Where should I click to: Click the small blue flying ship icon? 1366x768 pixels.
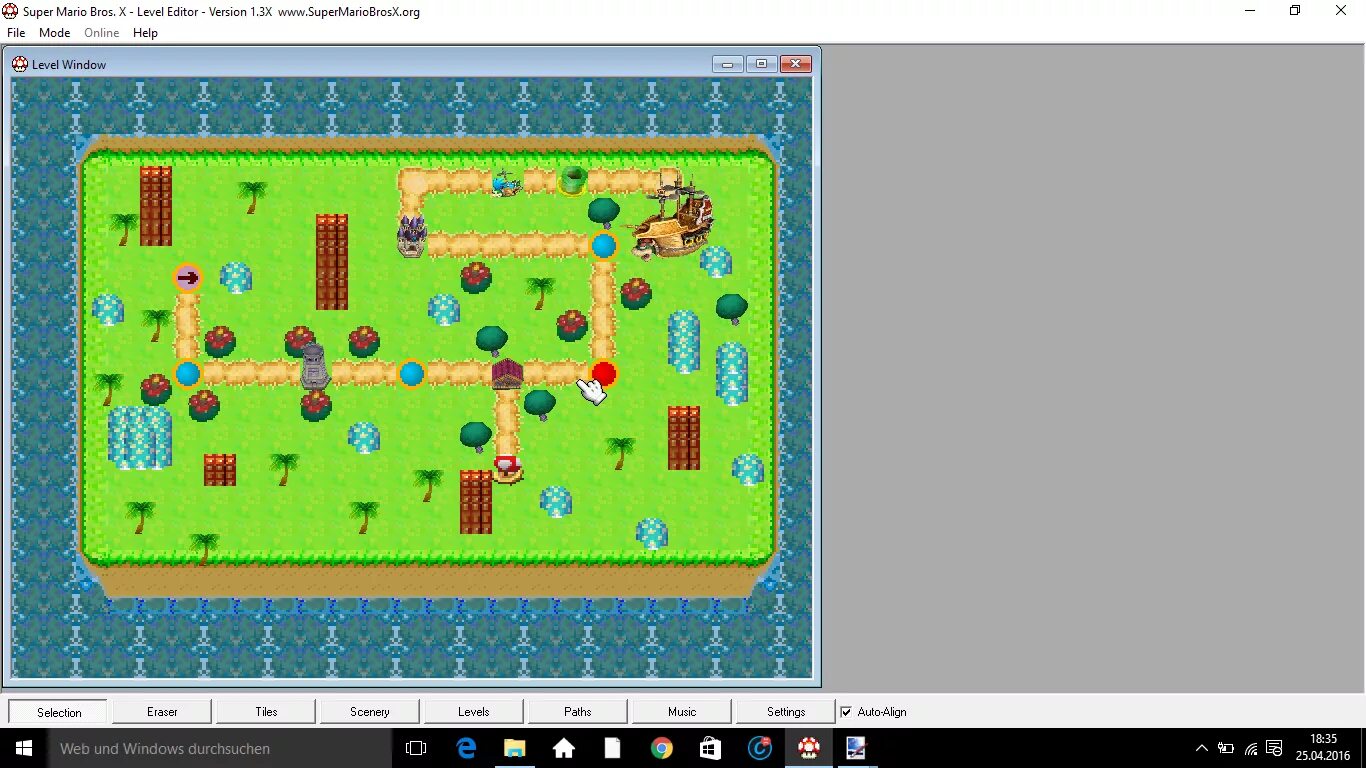point(508,183)
